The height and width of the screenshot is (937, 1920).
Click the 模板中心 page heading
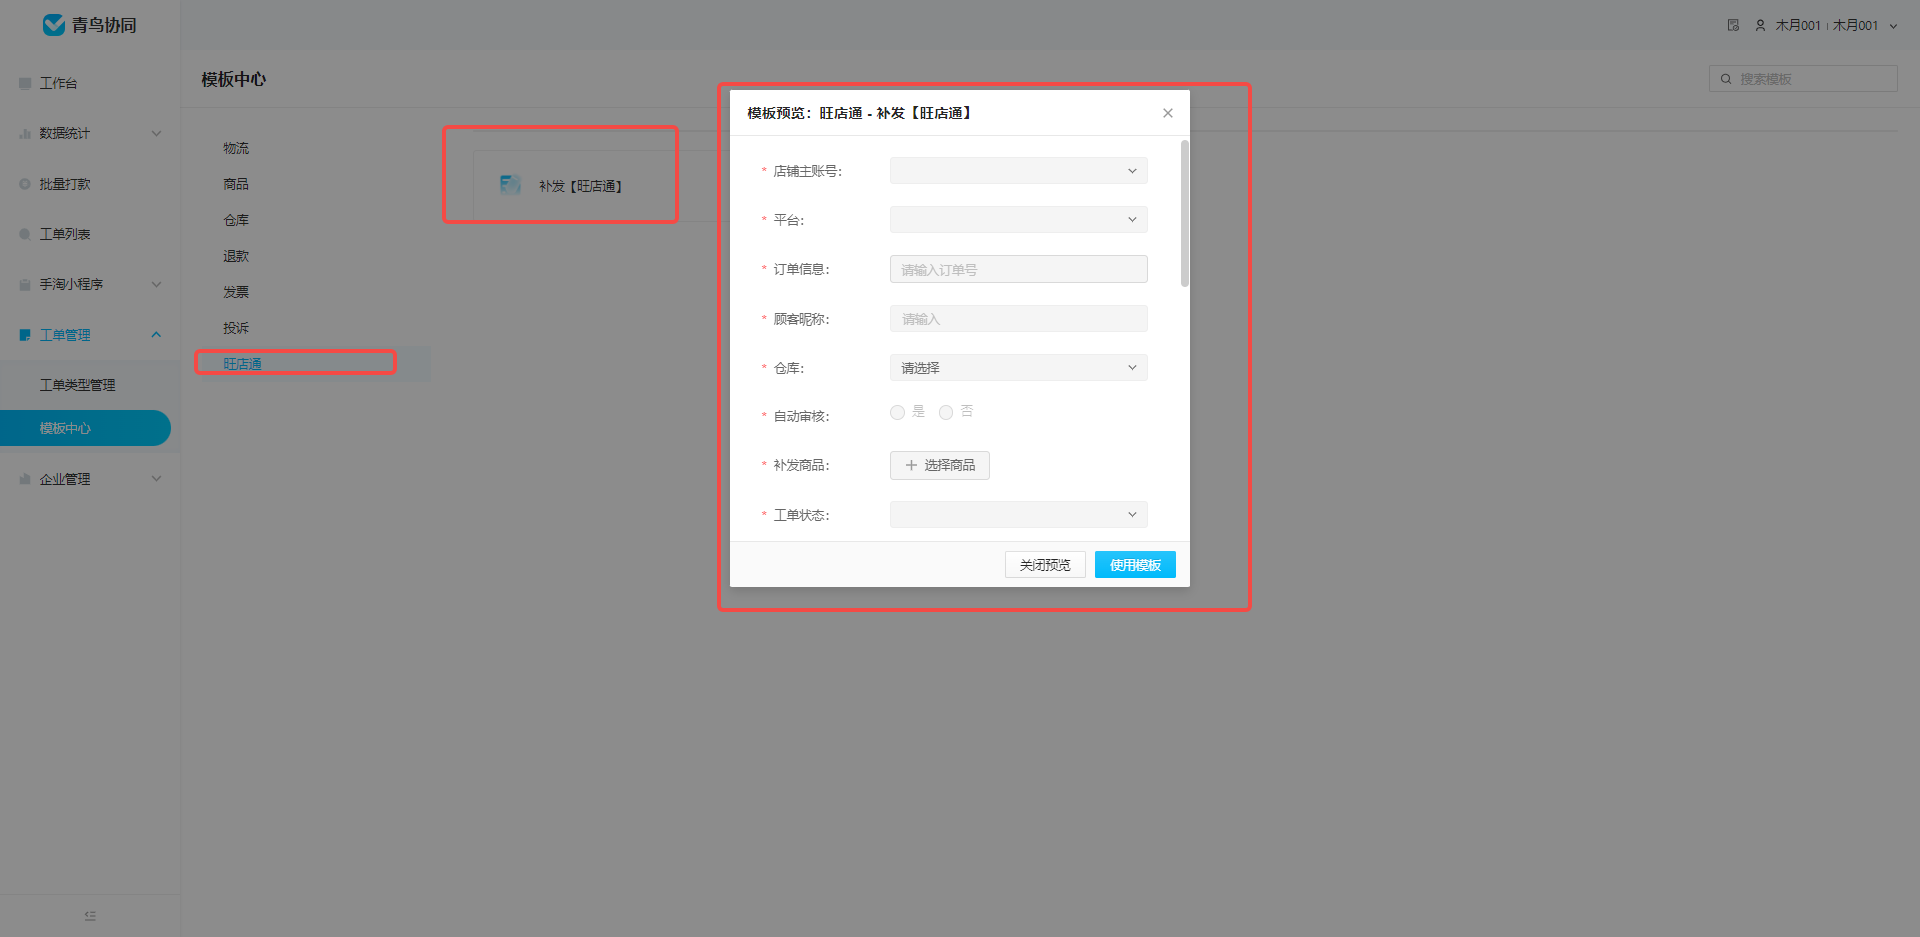(x=234, y=79)
